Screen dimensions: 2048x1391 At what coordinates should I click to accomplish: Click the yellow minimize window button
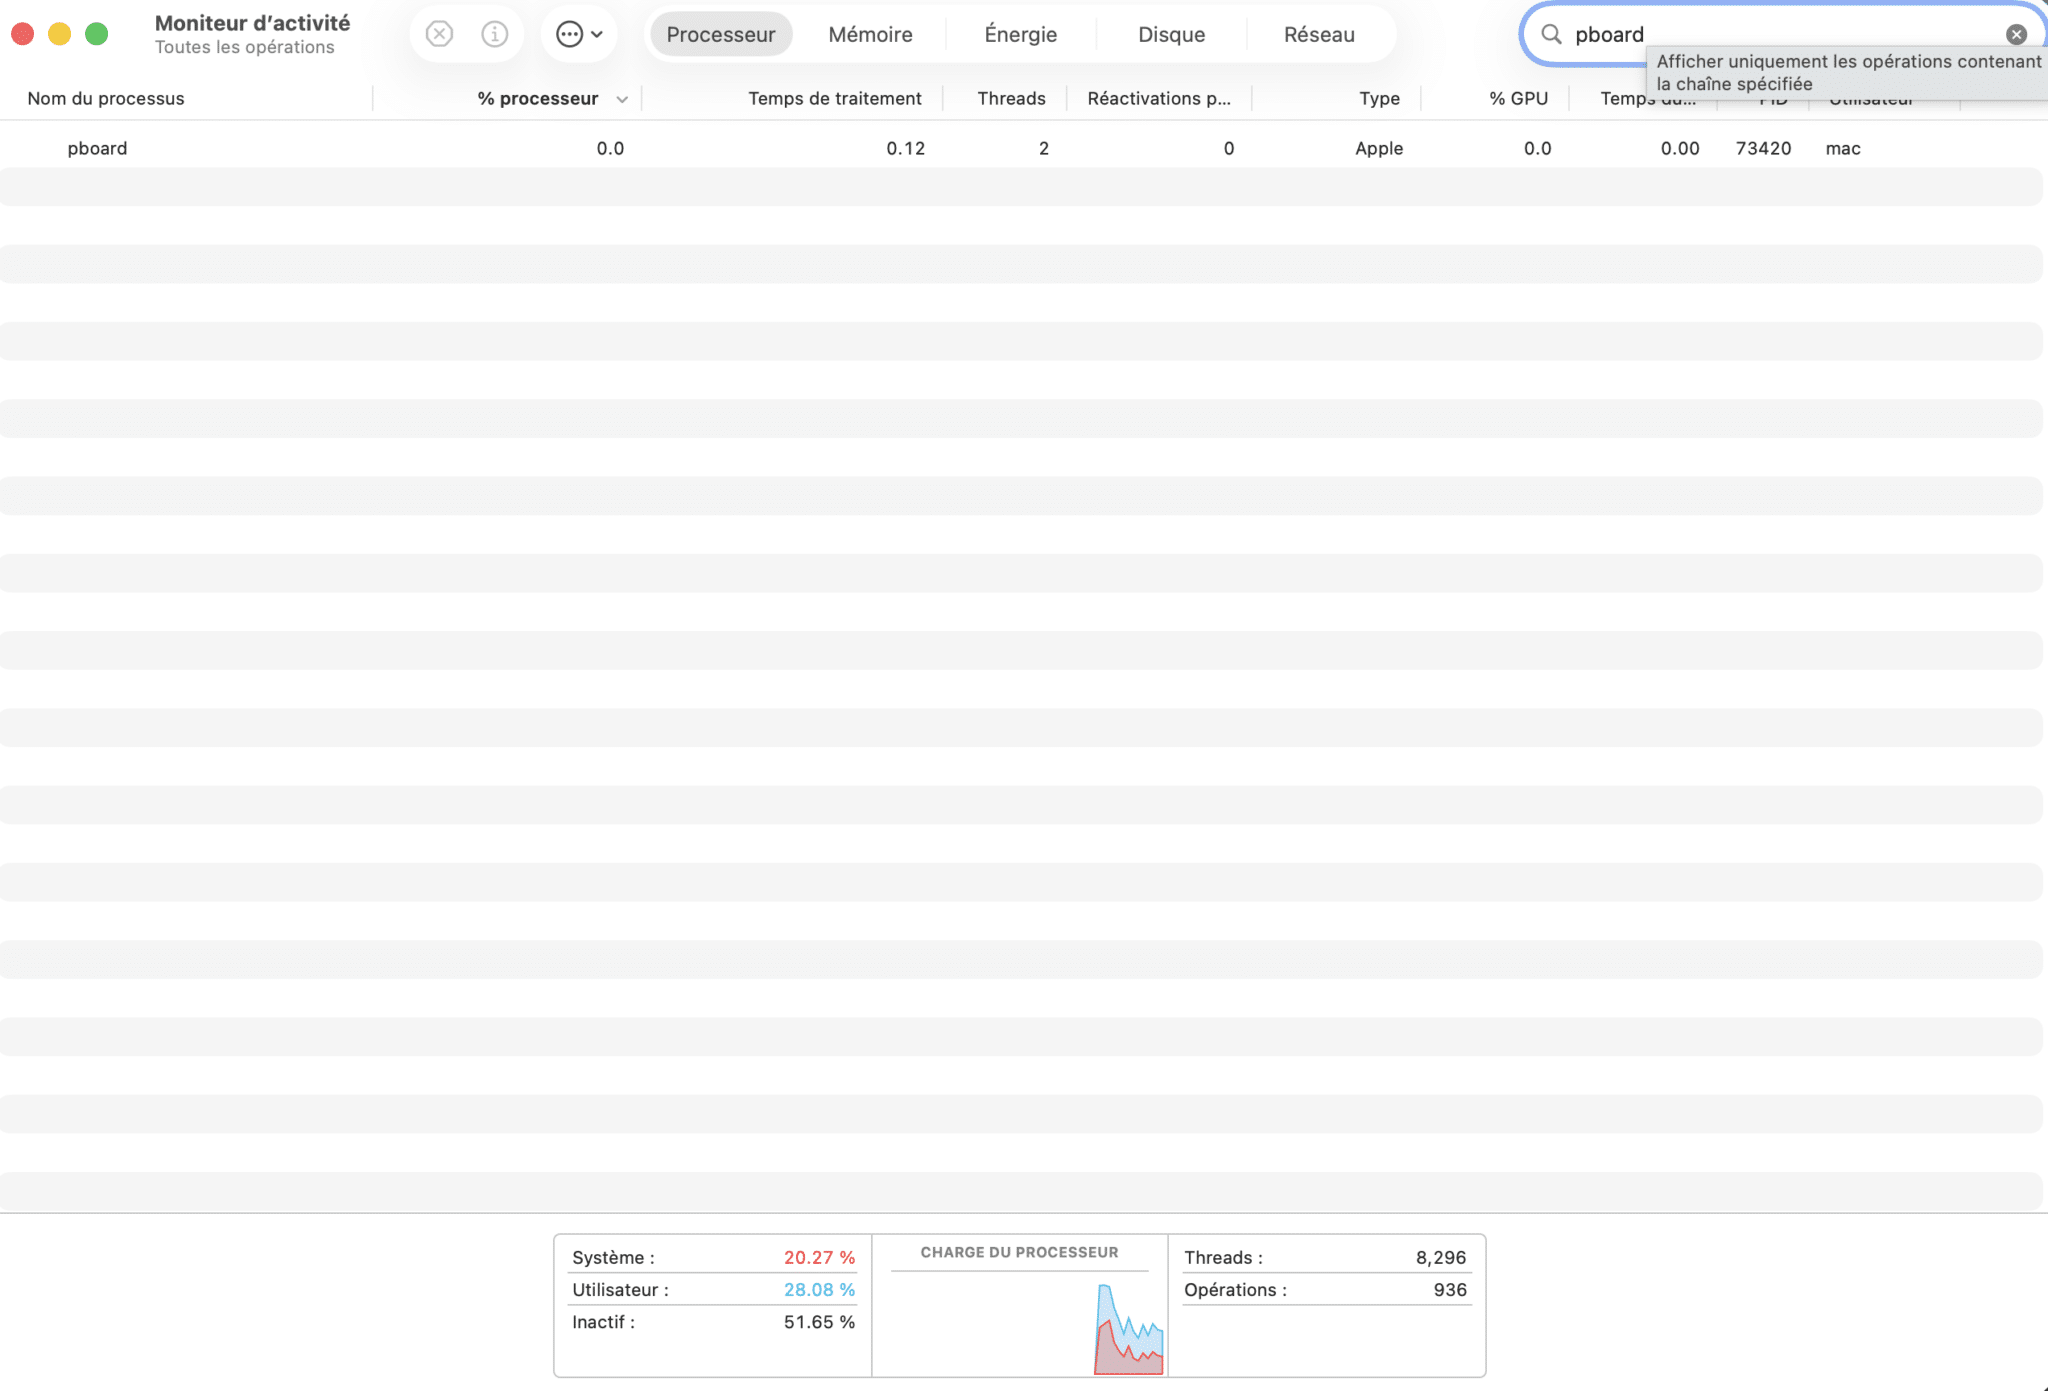(59, 34)
